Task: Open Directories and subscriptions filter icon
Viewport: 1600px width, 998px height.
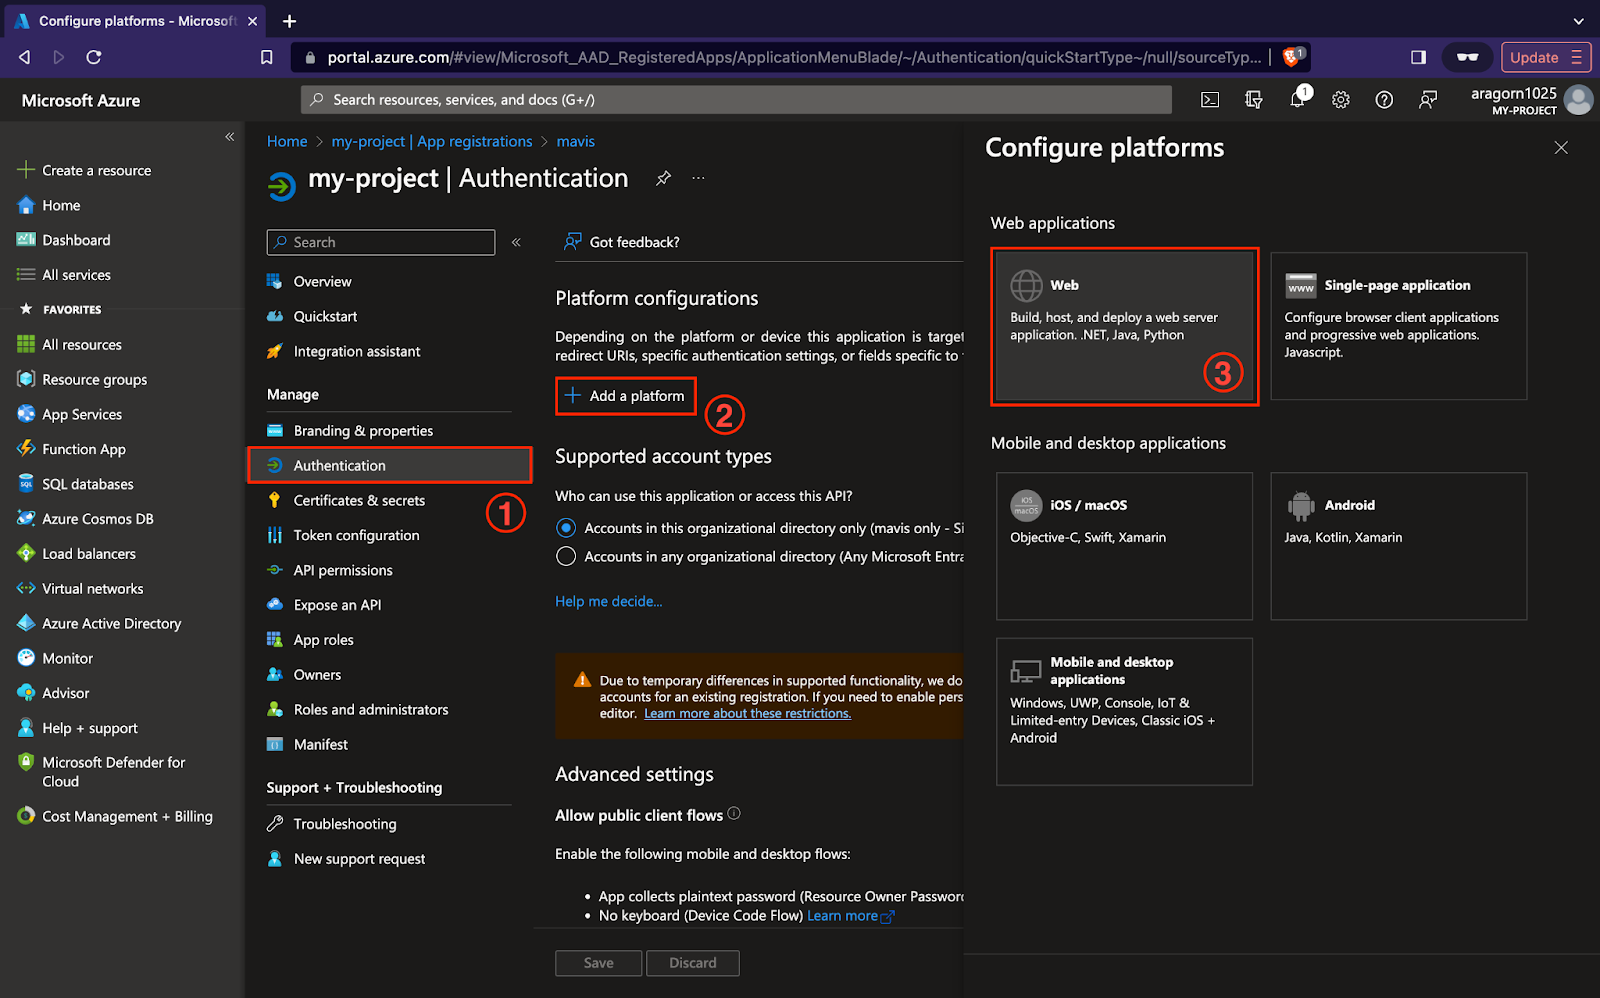Action: (1254, 100)
